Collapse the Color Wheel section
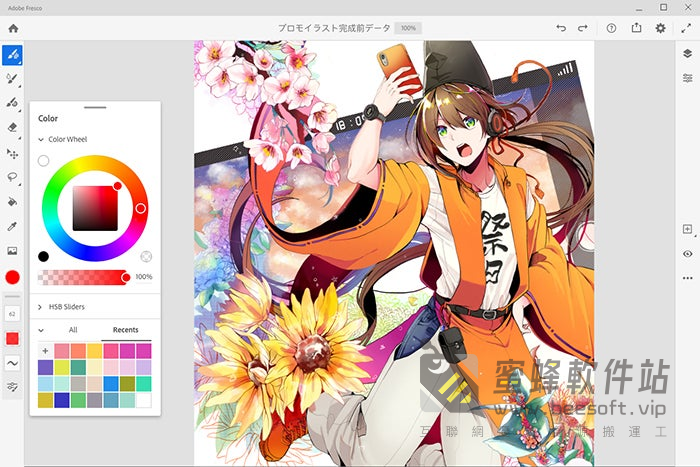Viewport: 700px width, 467px height. pyautogui.click(x=41, y=139)
